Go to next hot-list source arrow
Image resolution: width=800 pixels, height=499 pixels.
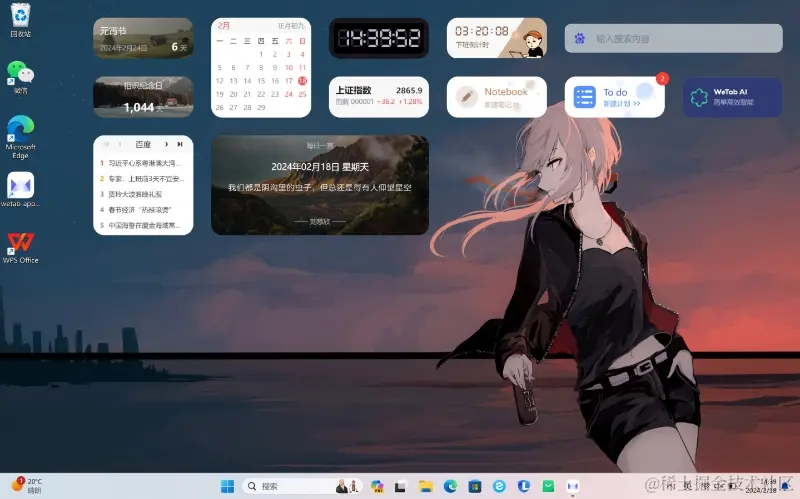tap(166, 144)
